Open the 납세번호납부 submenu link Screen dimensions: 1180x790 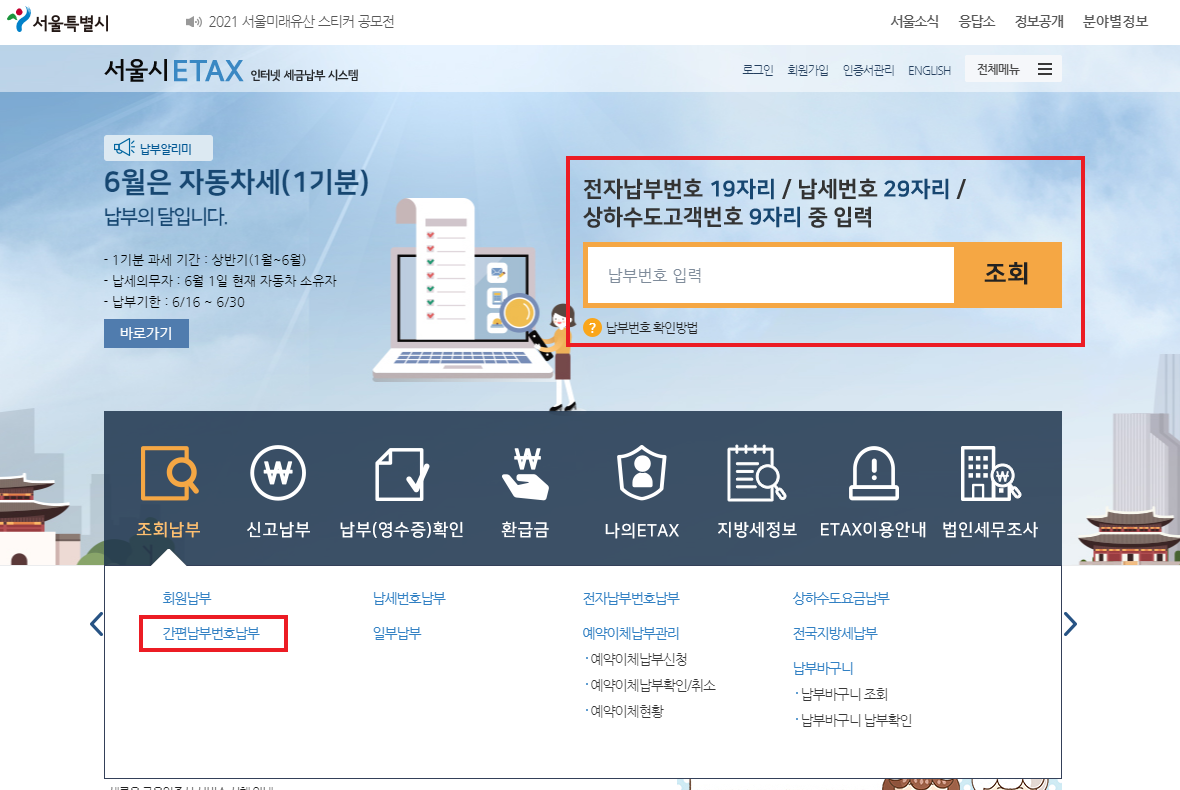pyautogui.click(x=409, y=598)
